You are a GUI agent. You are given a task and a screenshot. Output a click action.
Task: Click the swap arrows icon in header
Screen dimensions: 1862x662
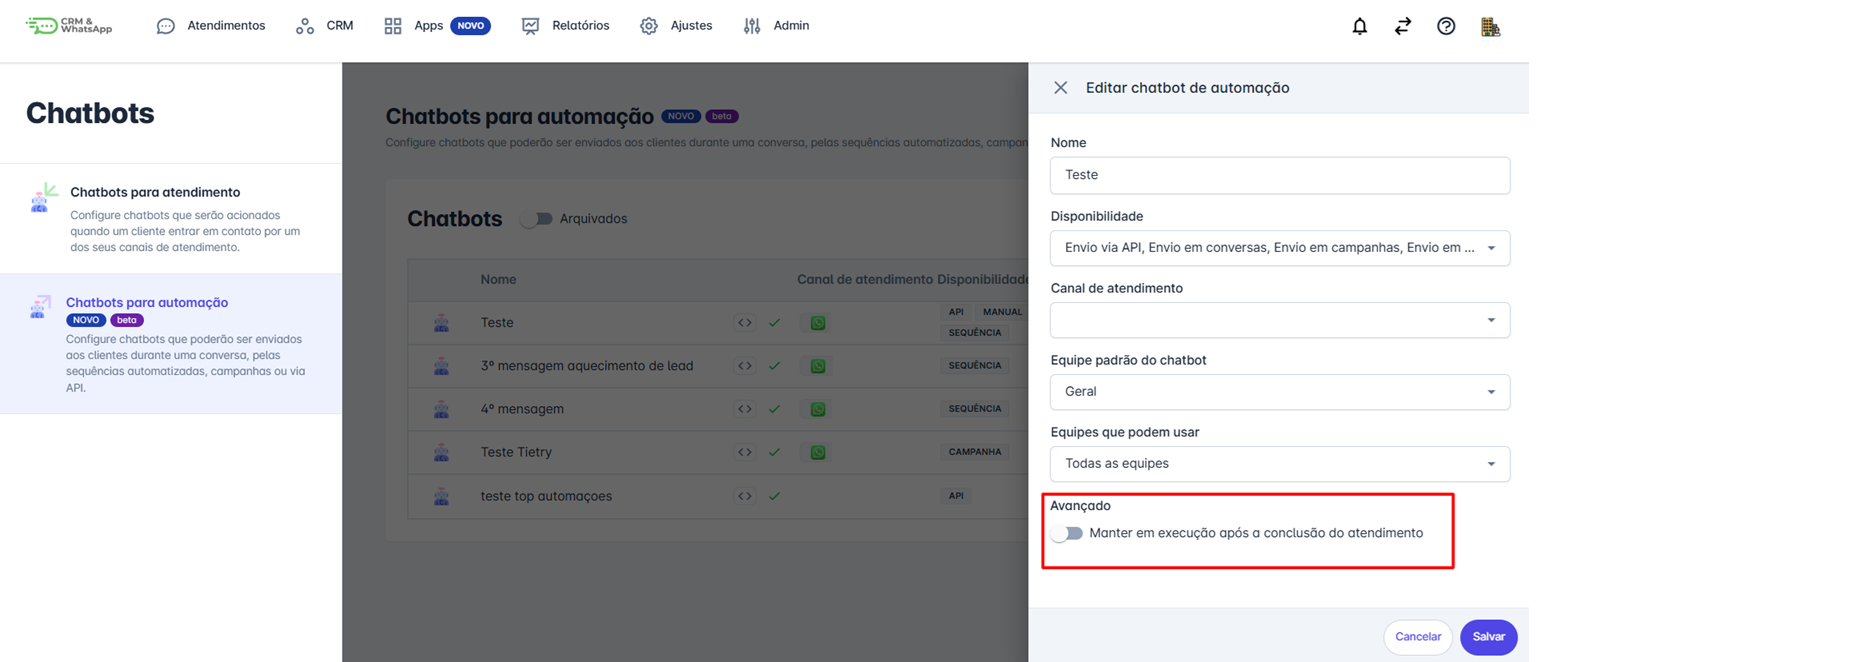(1402, 27)
